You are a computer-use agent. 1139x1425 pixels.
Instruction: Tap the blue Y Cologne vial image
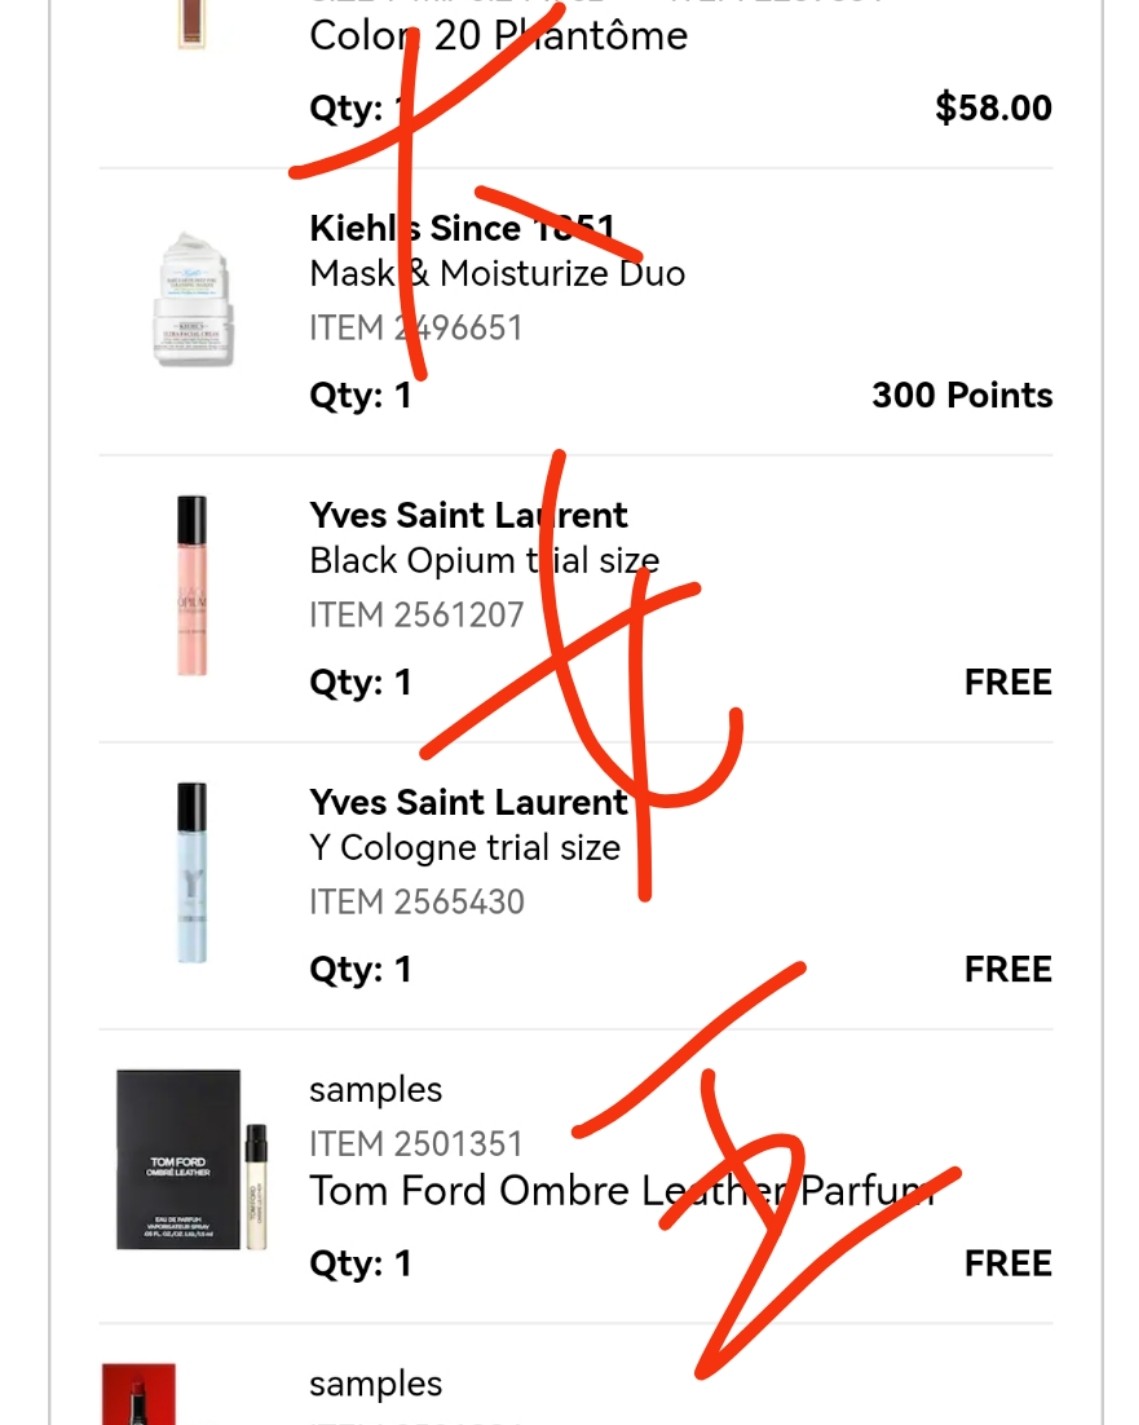click(x=192, y=873)
